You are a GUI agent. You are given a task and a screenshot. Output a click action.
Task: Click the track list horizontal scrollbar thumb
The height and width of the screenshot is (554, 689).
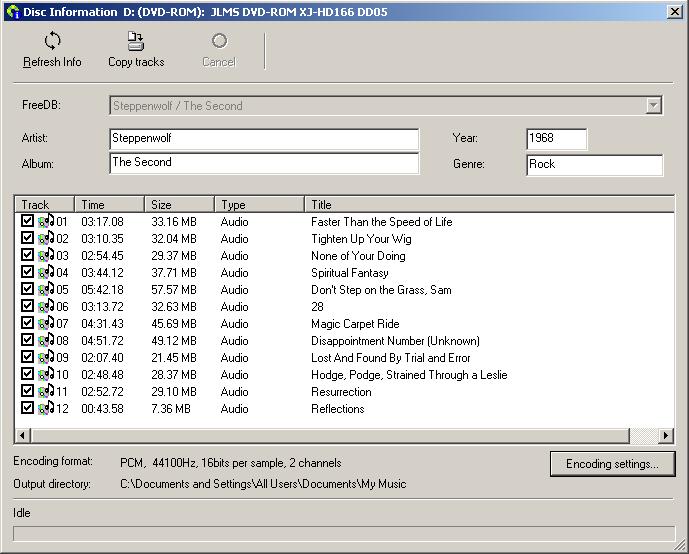(330, 435)
